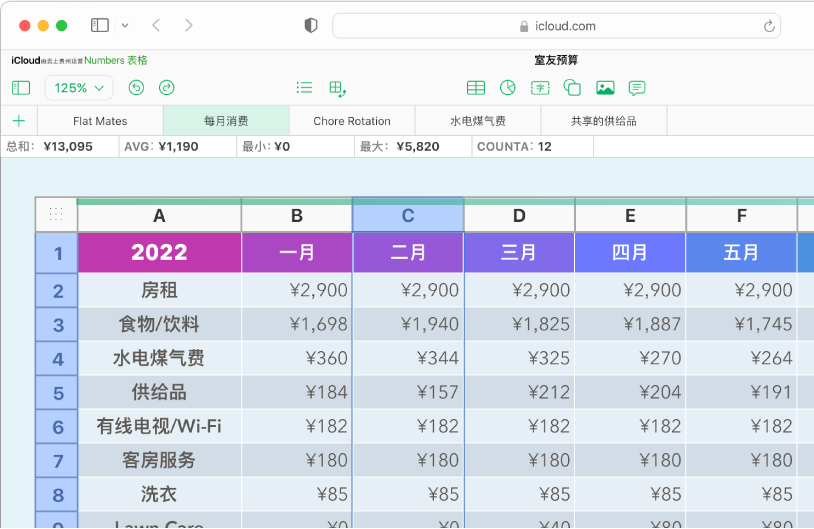Viewport: 814px width, 529px height.
Task: Switch to the Chore Rotation sheet tab
Action: click(x=352, y=121)
